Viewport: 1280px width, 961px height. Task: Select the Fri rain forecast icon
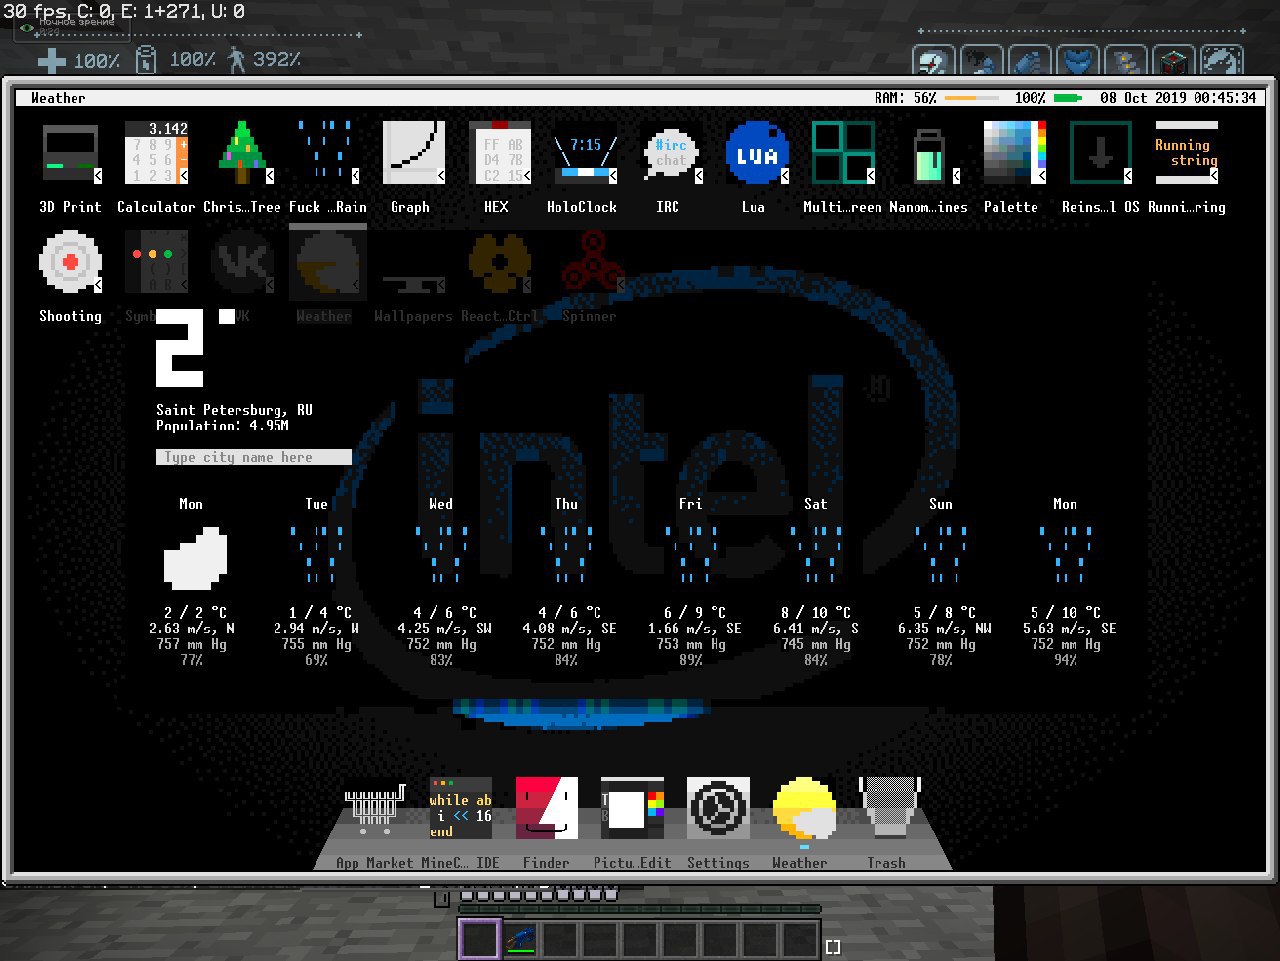coord(693,555)
